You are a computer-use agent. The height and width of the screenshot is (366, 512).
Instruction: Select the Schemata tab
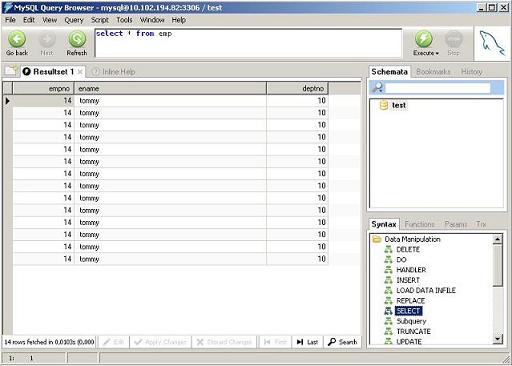pyautogui.click(x=389, y=72)
